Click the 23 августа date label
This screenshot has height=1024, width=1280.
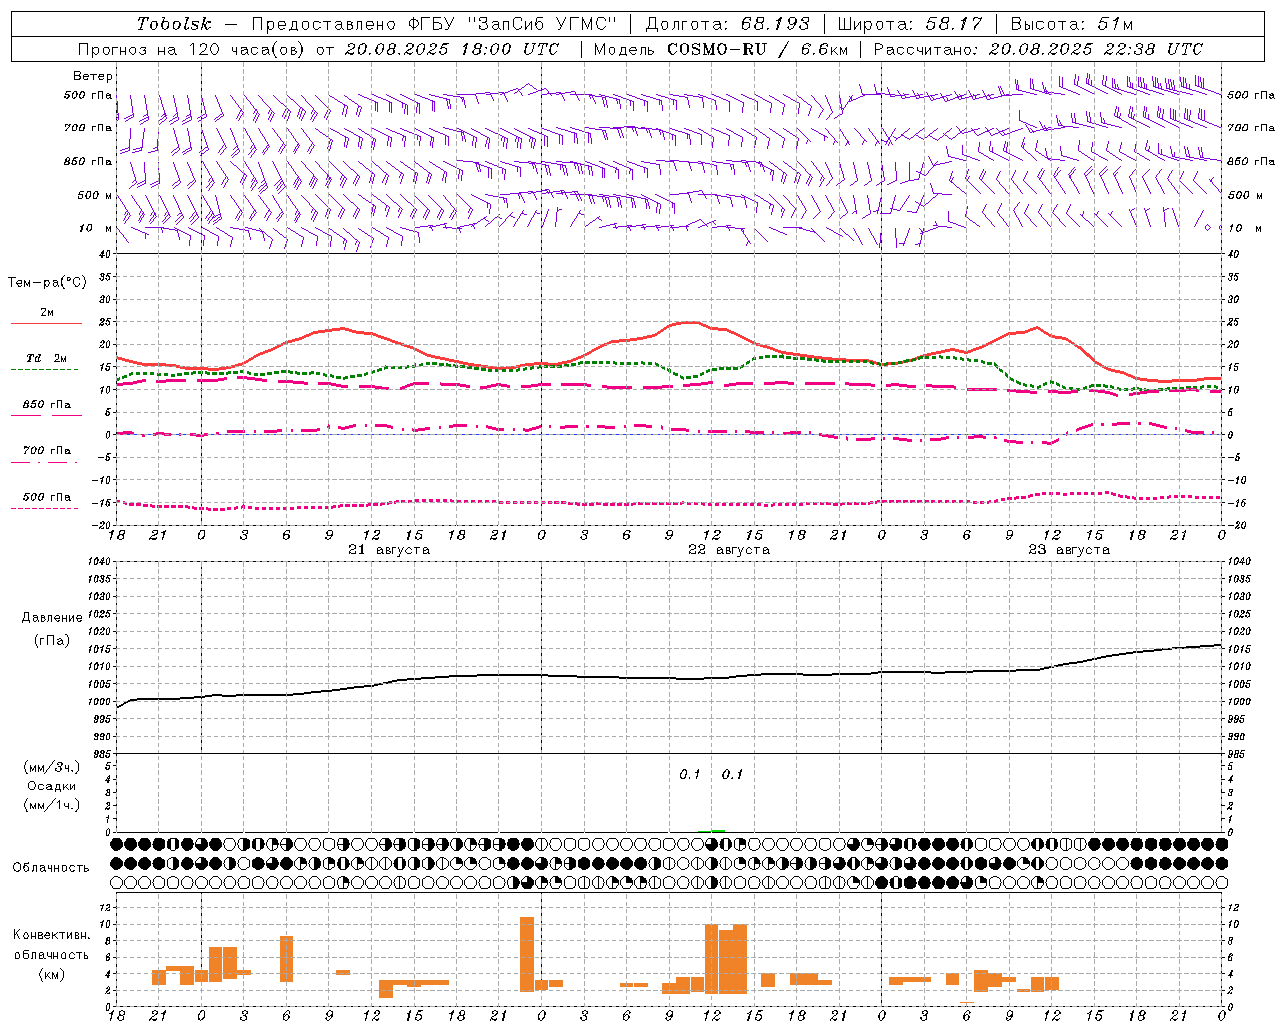click(1068, 550)
